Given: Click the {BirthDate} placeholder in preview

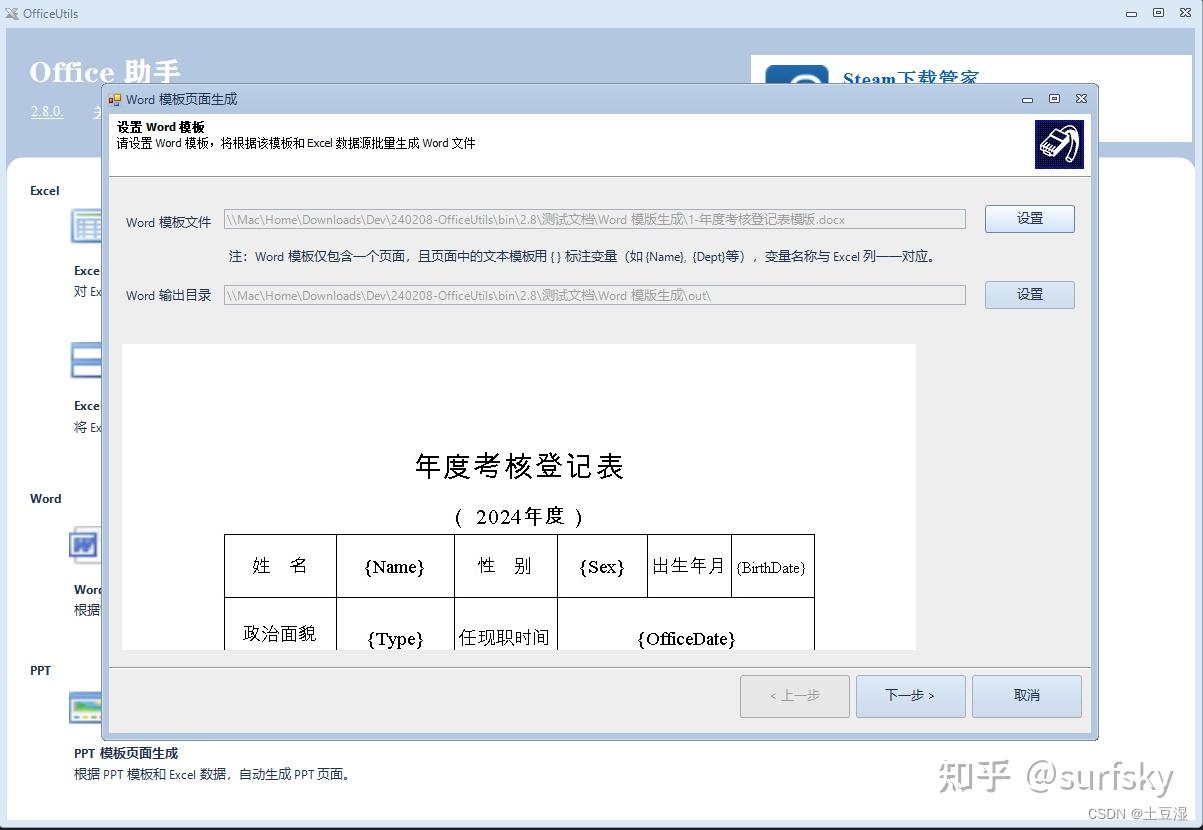Looking at the screenshot, I should 771,568.
